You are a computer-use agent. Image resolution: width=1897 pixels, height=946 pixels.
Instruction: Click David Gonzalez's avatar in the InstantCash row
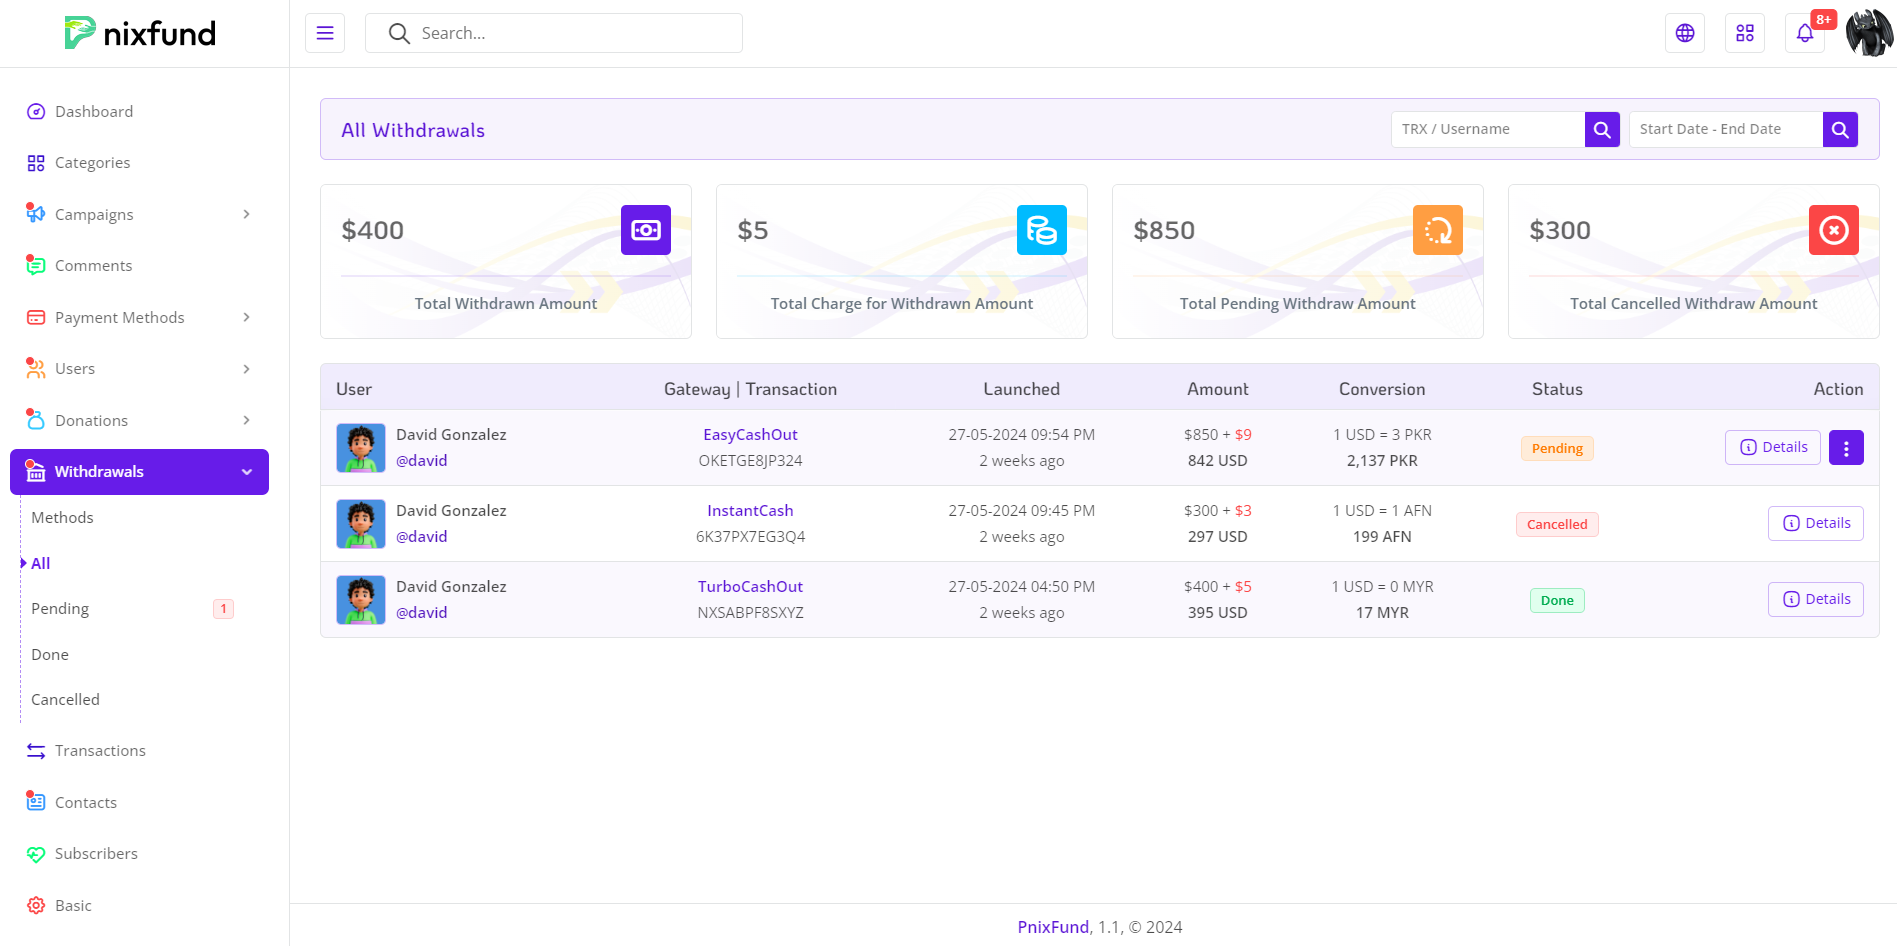[x=361, y=524]
